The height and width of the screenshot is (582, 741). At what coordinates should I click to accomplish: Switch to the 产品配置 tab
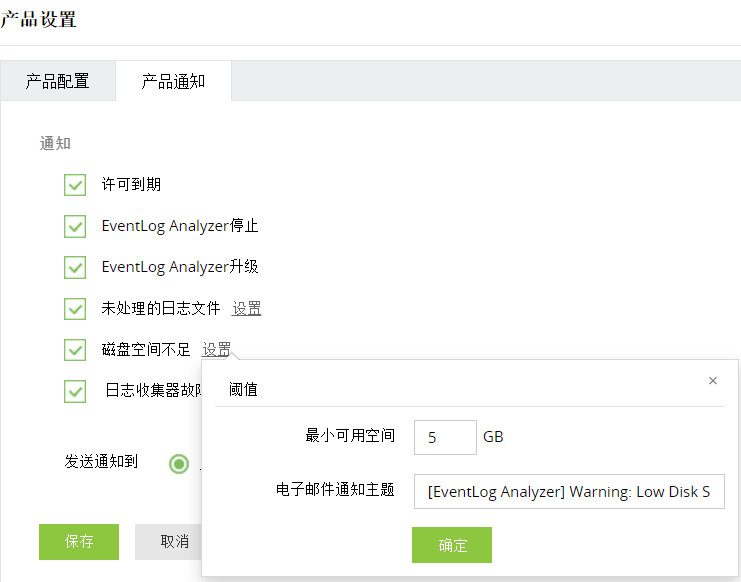tap(58, 82)
